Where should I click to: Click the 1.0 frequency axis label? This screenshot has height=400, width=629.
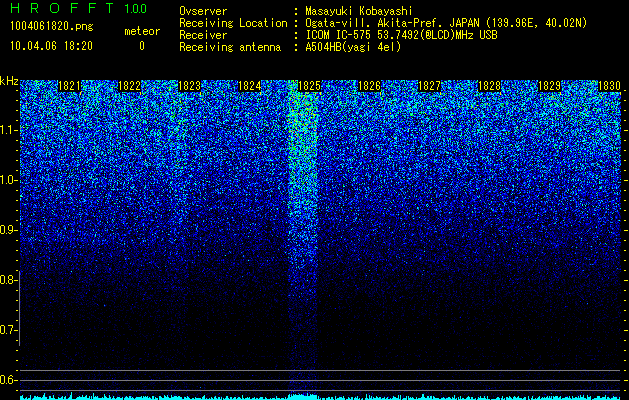pos(8,180)
